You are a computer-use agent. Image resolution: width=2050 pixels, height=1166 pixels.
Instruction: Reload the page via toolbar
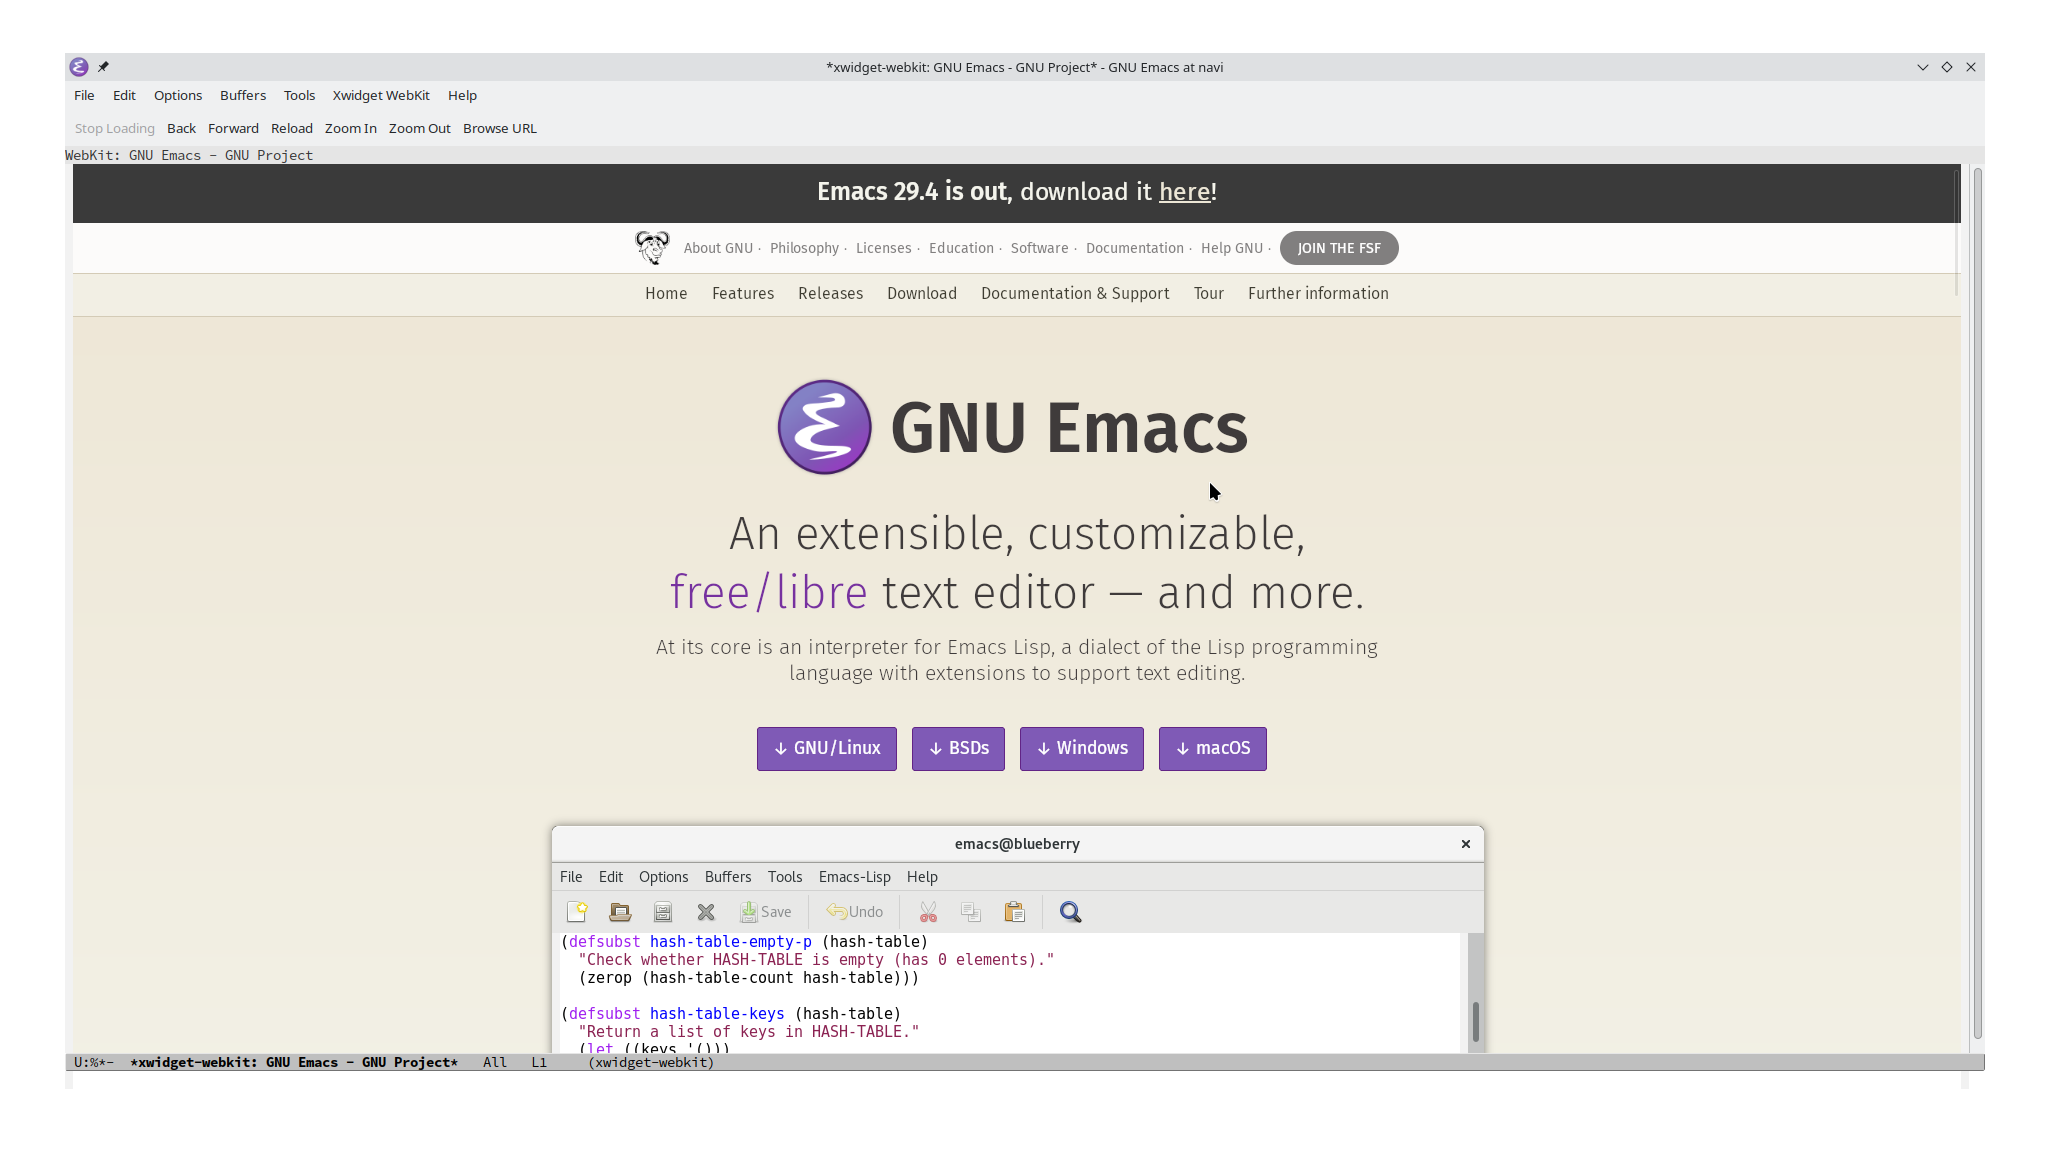coord(292,128)
